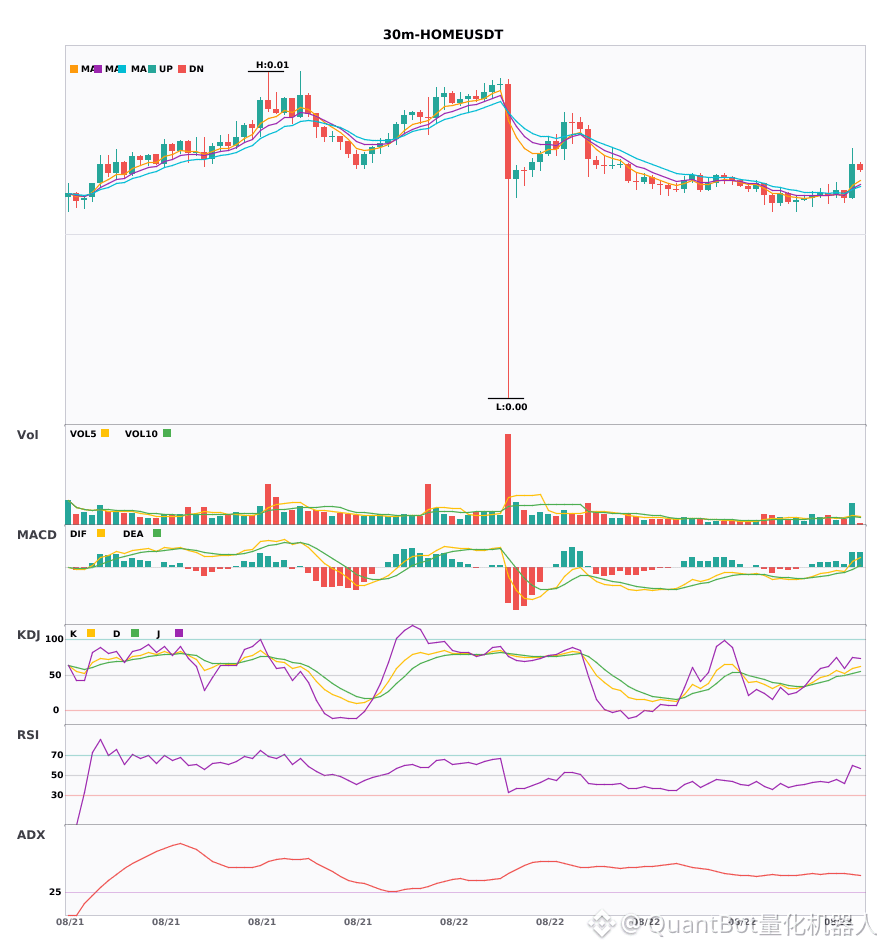Click the L:0.00 low price label

pyautogui.click(x=511, y=407)
